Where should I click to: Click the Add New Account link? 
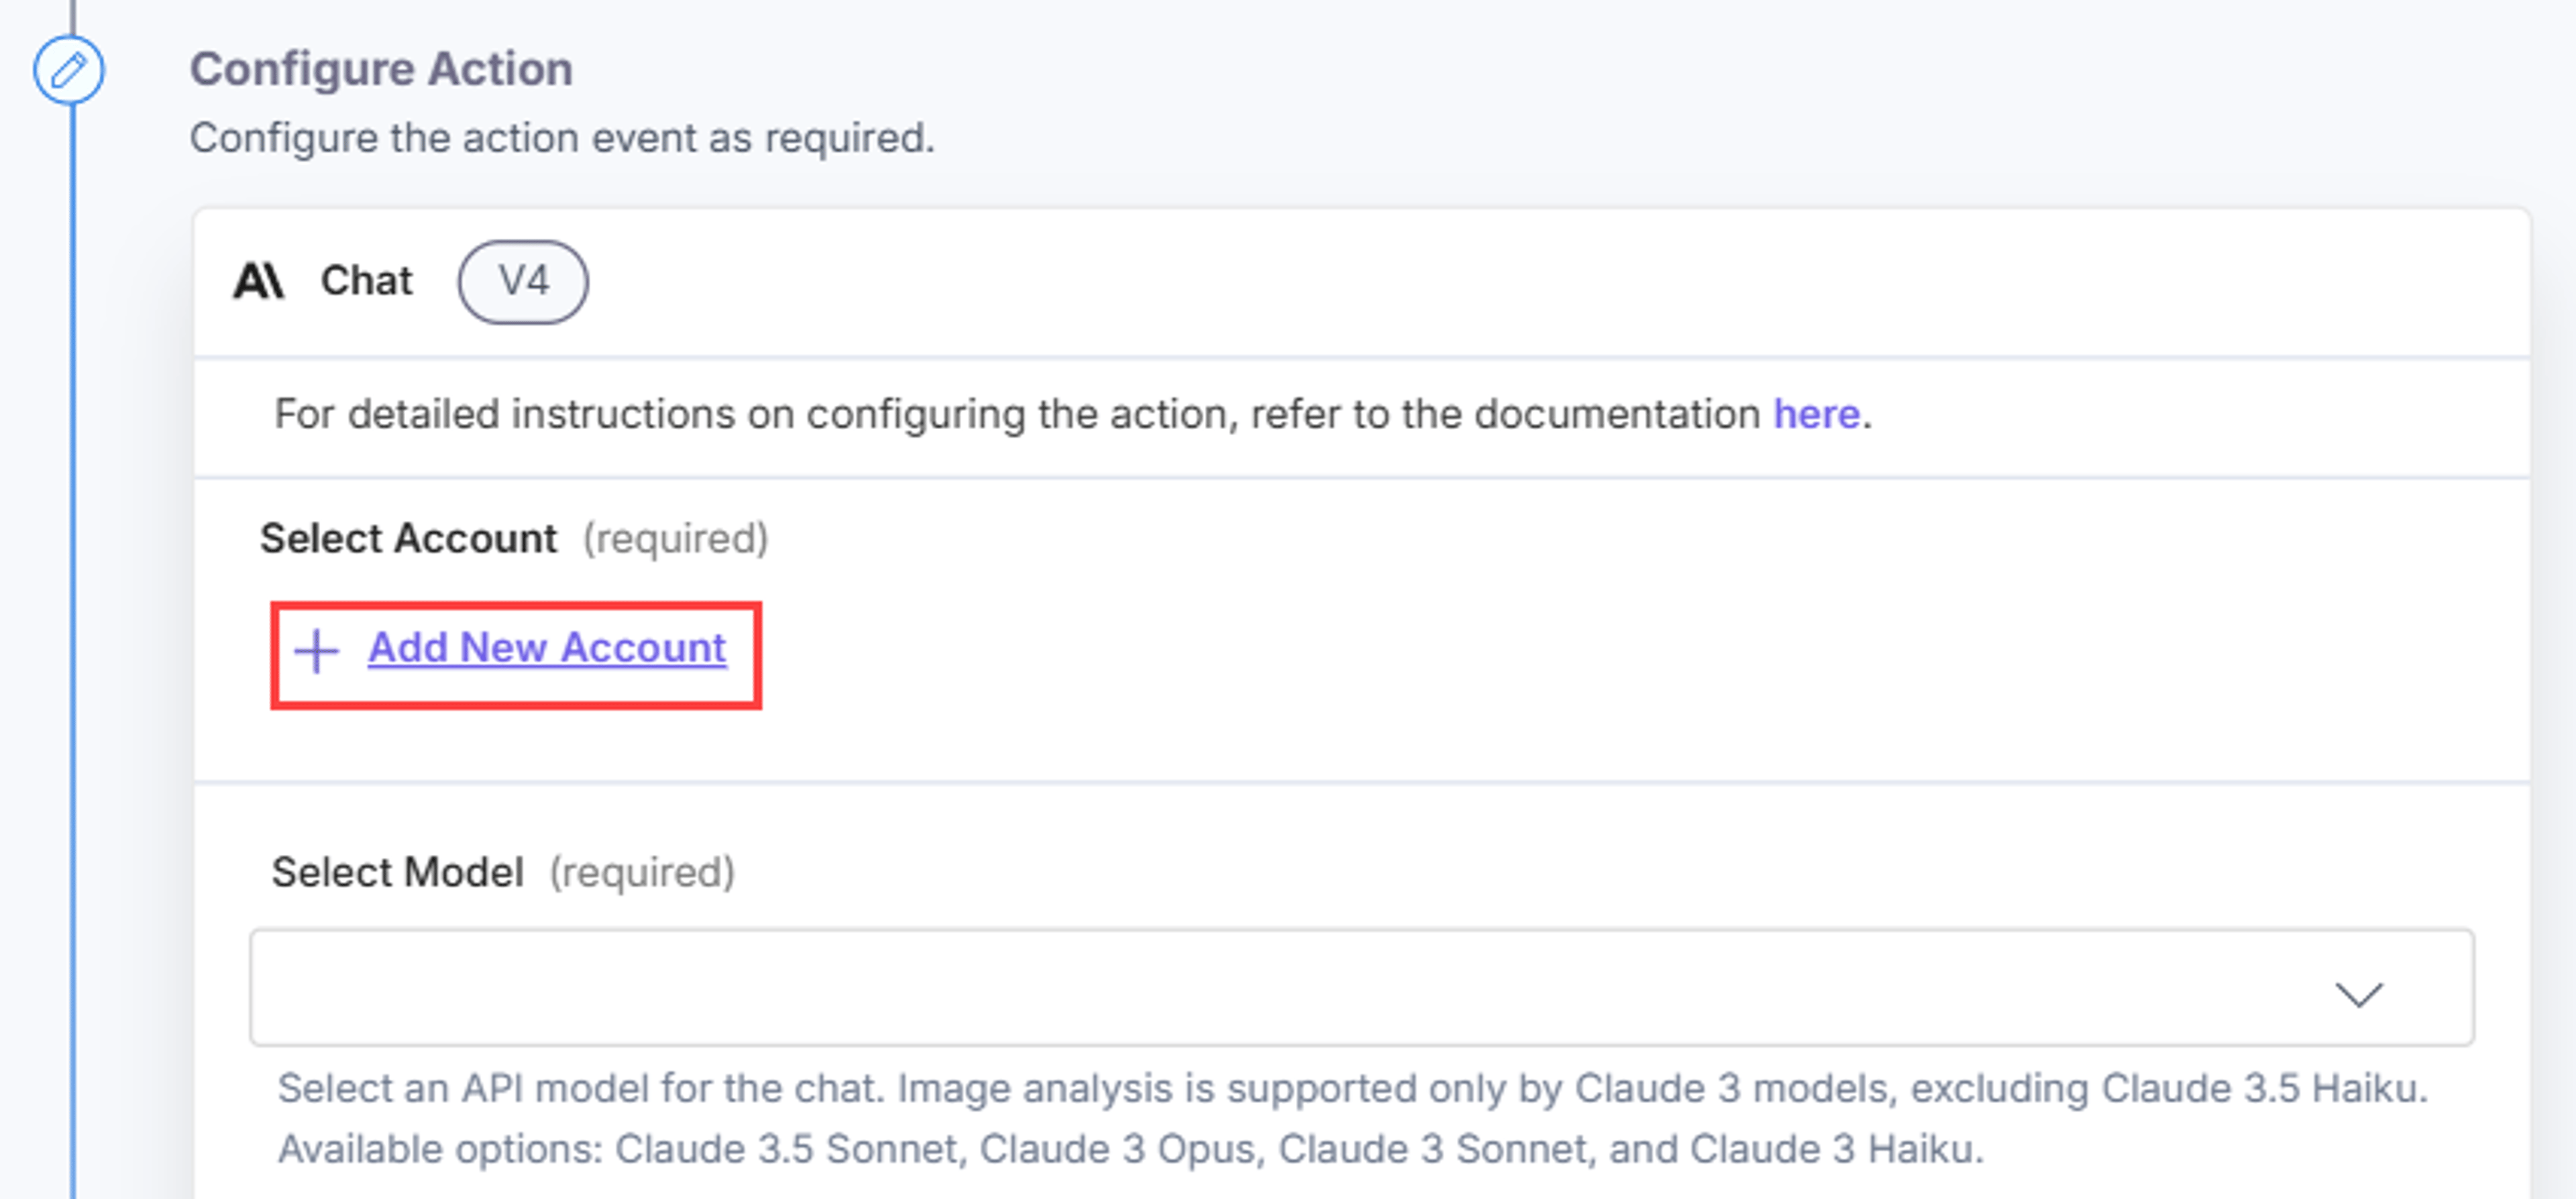tap(547, 648)
